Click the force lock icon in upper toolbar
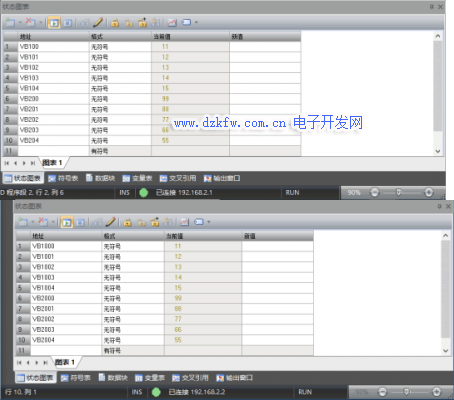Image resolution: width=454 pixels, height=400 pixels. click(115, 23)
